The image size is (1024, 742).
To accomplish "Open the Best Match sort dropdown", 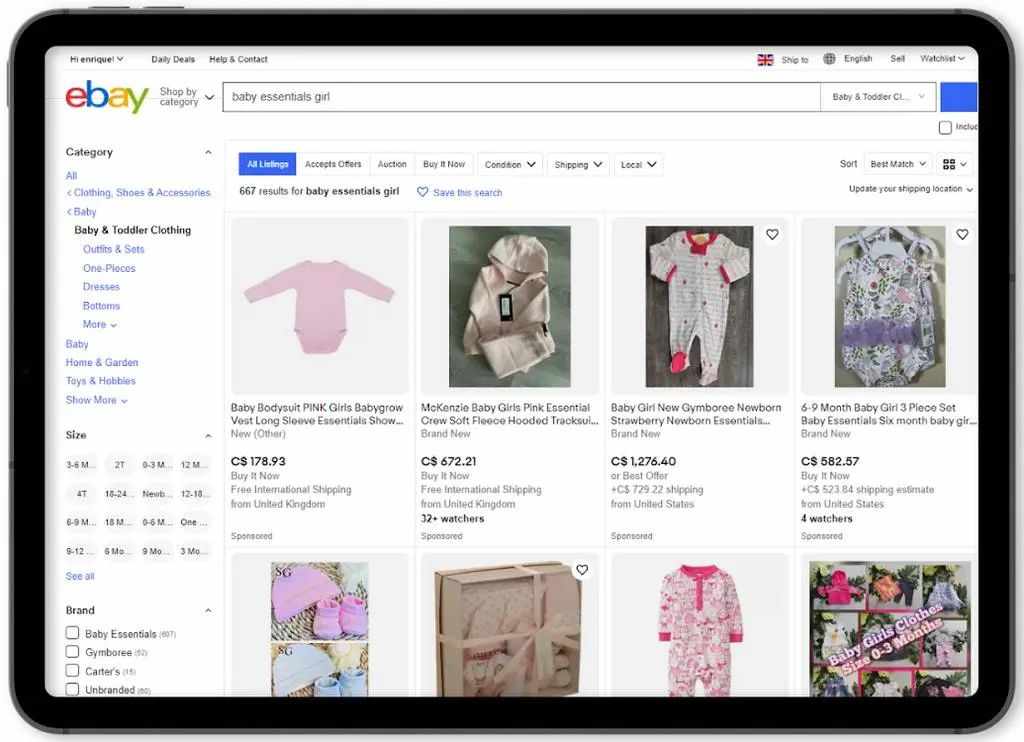I will (898, 164).
